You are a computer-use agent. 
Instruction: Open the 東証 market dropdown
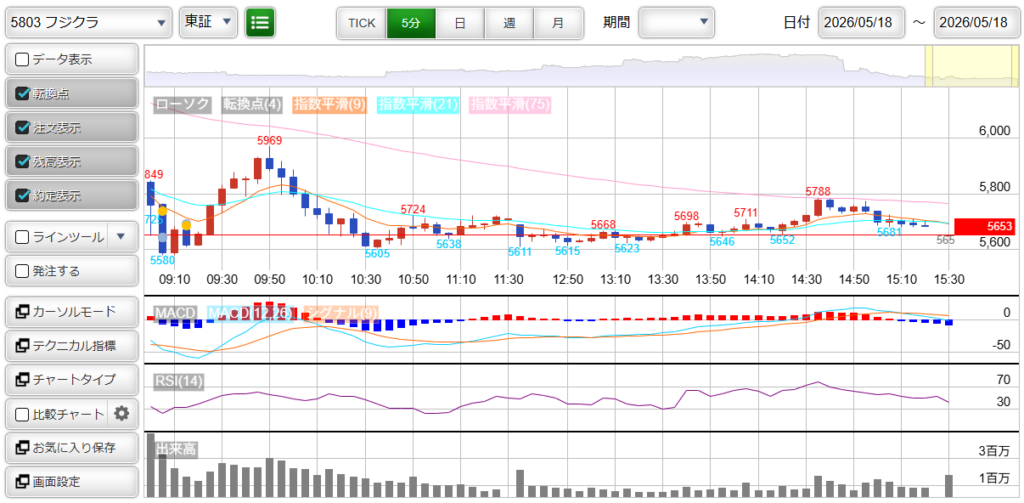[208, 22]
